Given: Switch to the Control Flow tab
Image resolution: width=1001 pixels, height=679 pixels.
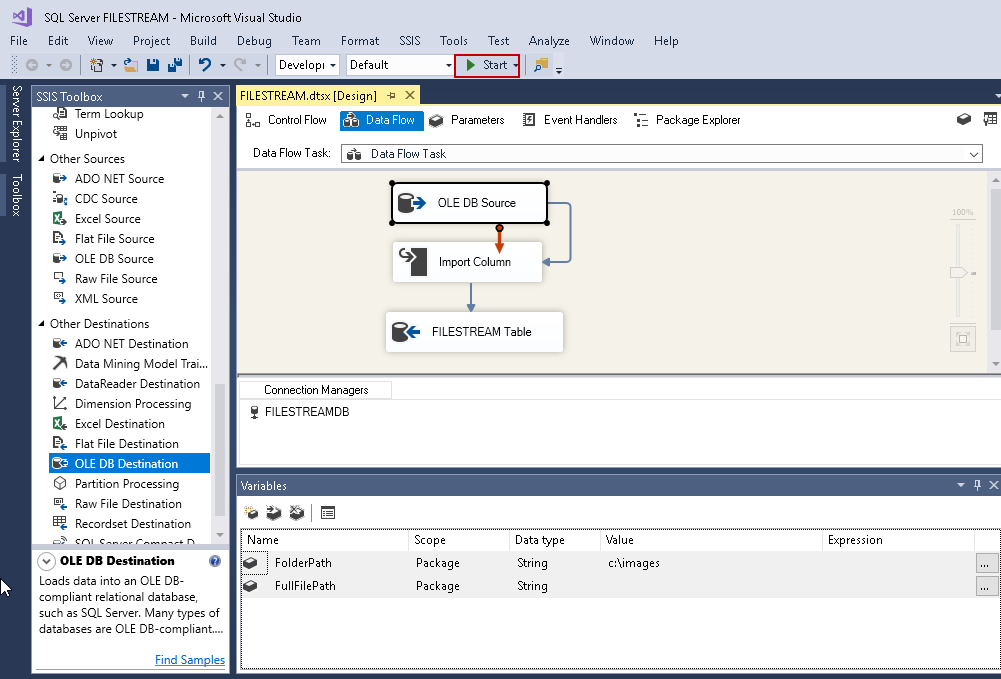Looking at the screenshot, I should (287, 120).
